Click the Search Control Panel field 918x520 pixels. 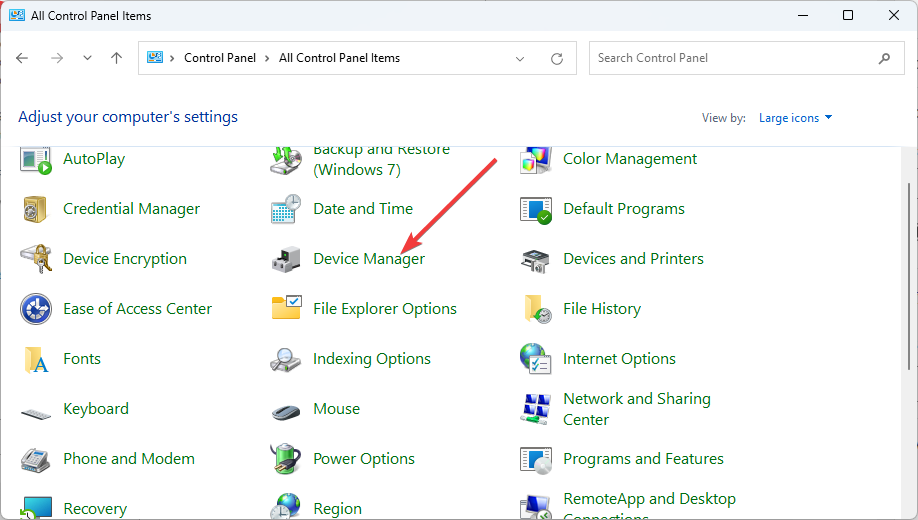(x=746, y=58)
